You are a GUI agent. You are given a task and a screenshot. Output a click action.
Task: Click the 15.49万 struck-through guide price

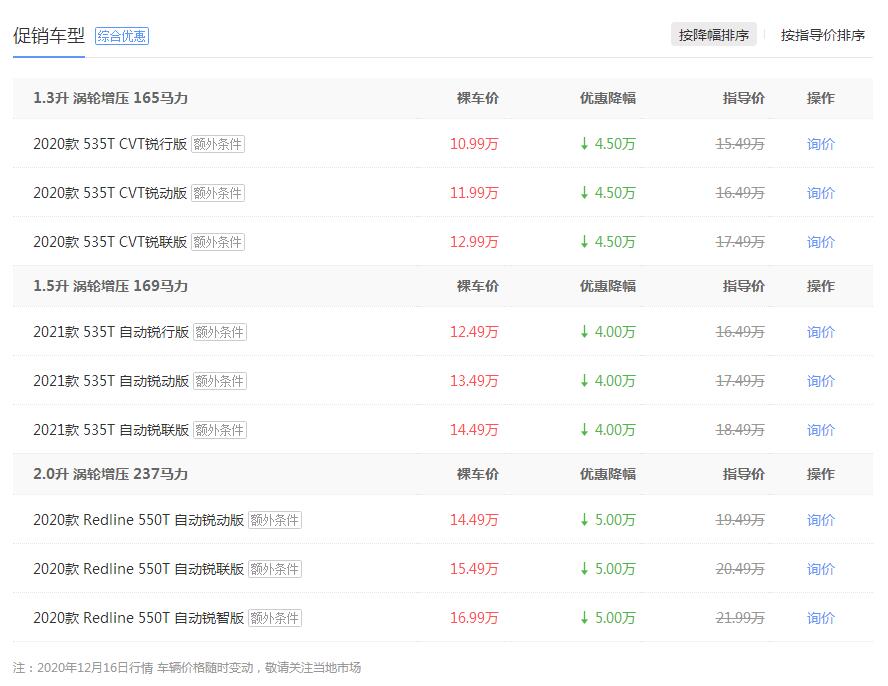(x=740, y=144)
